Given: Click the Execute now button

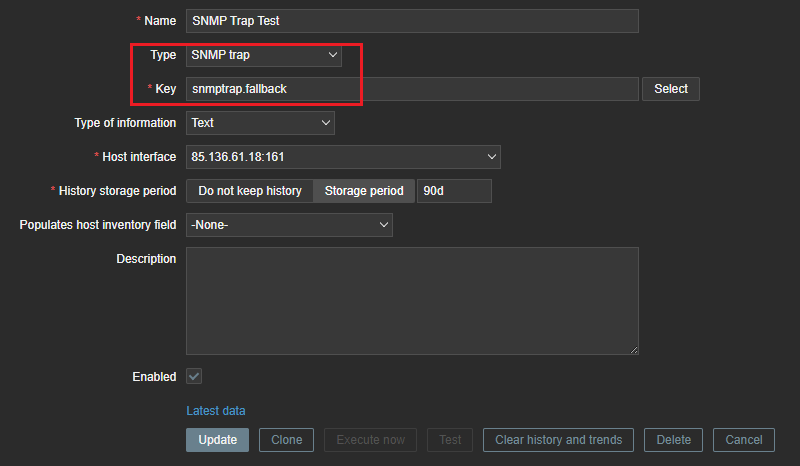Looking at the screenshot, I should [x=370, y=440].
